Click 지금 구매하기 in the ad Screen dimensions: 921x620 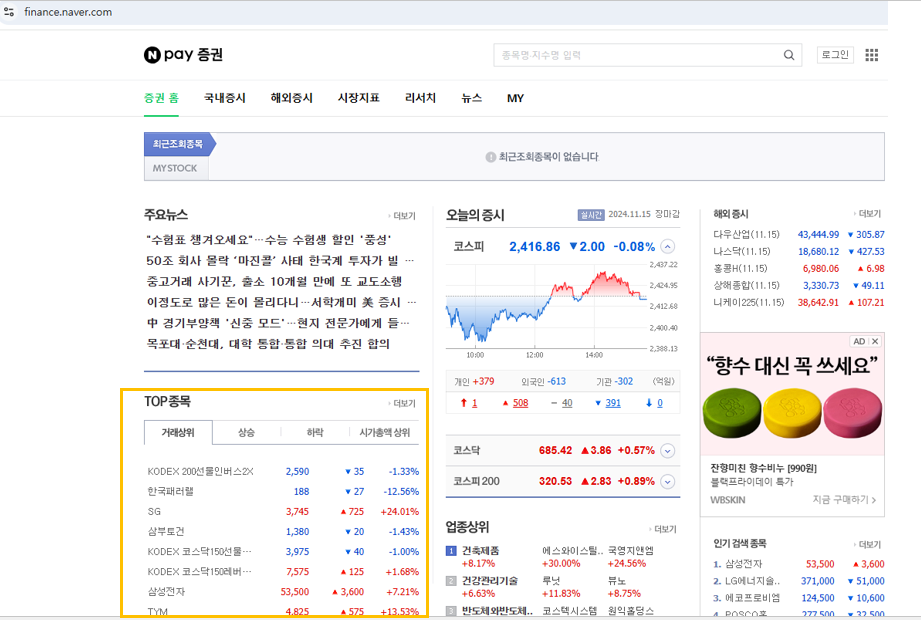tap(844, 500)
